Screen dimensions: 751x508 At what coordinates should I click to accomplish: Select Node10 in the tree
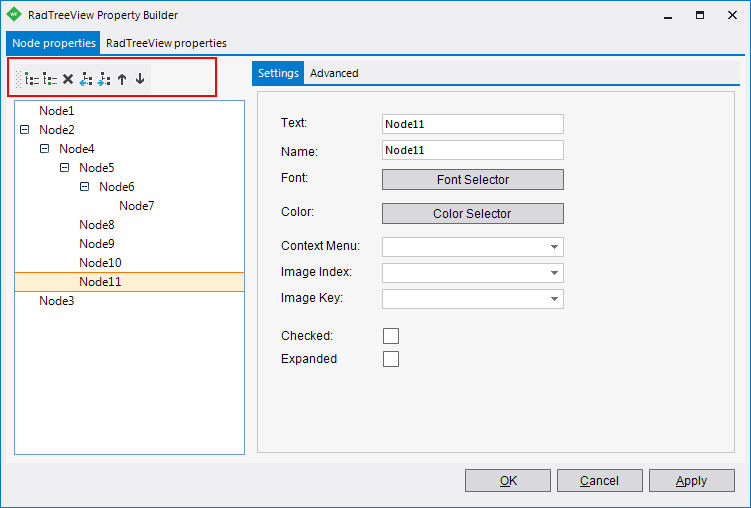(x=100, y=263)
